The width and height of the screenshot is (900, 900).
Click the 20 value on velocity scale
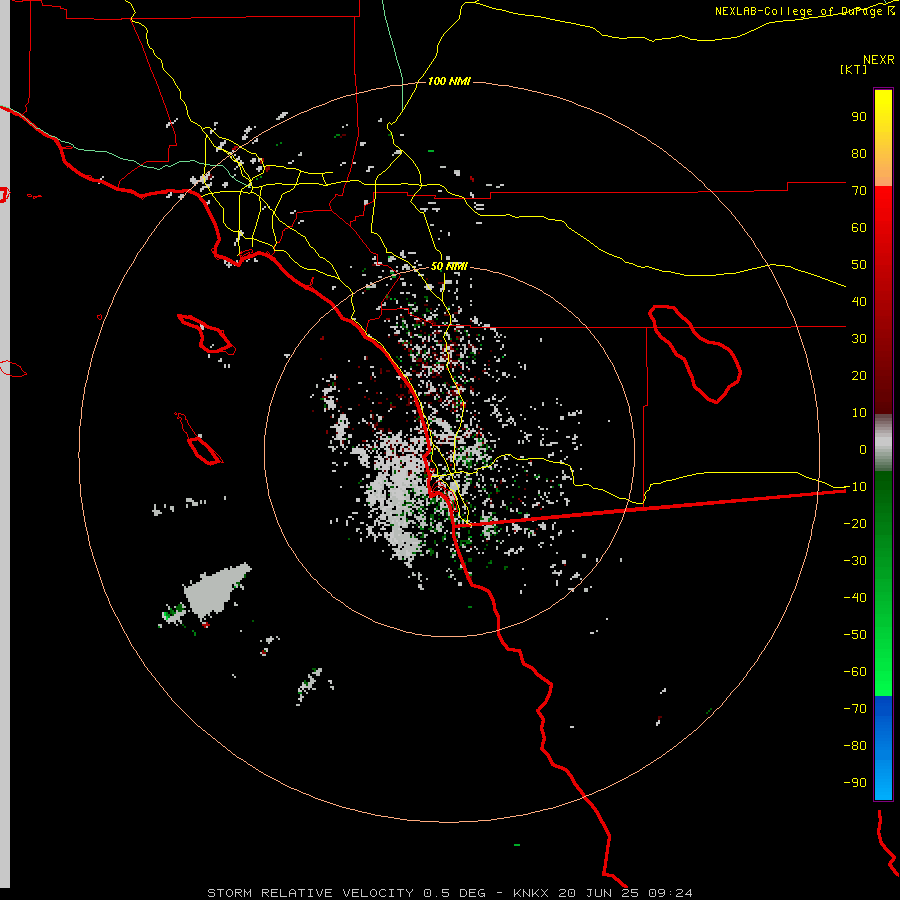click(859, 376)
